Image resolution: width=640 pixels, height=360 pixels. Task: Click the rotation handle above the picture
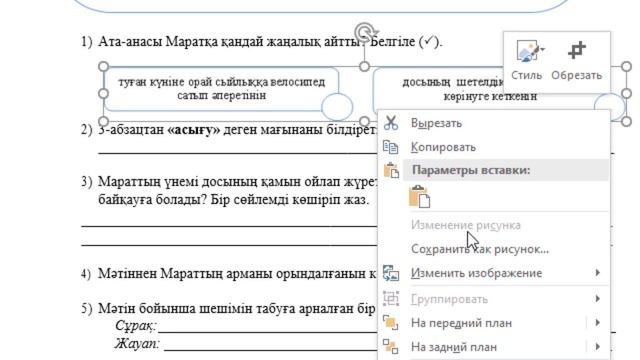365,31
